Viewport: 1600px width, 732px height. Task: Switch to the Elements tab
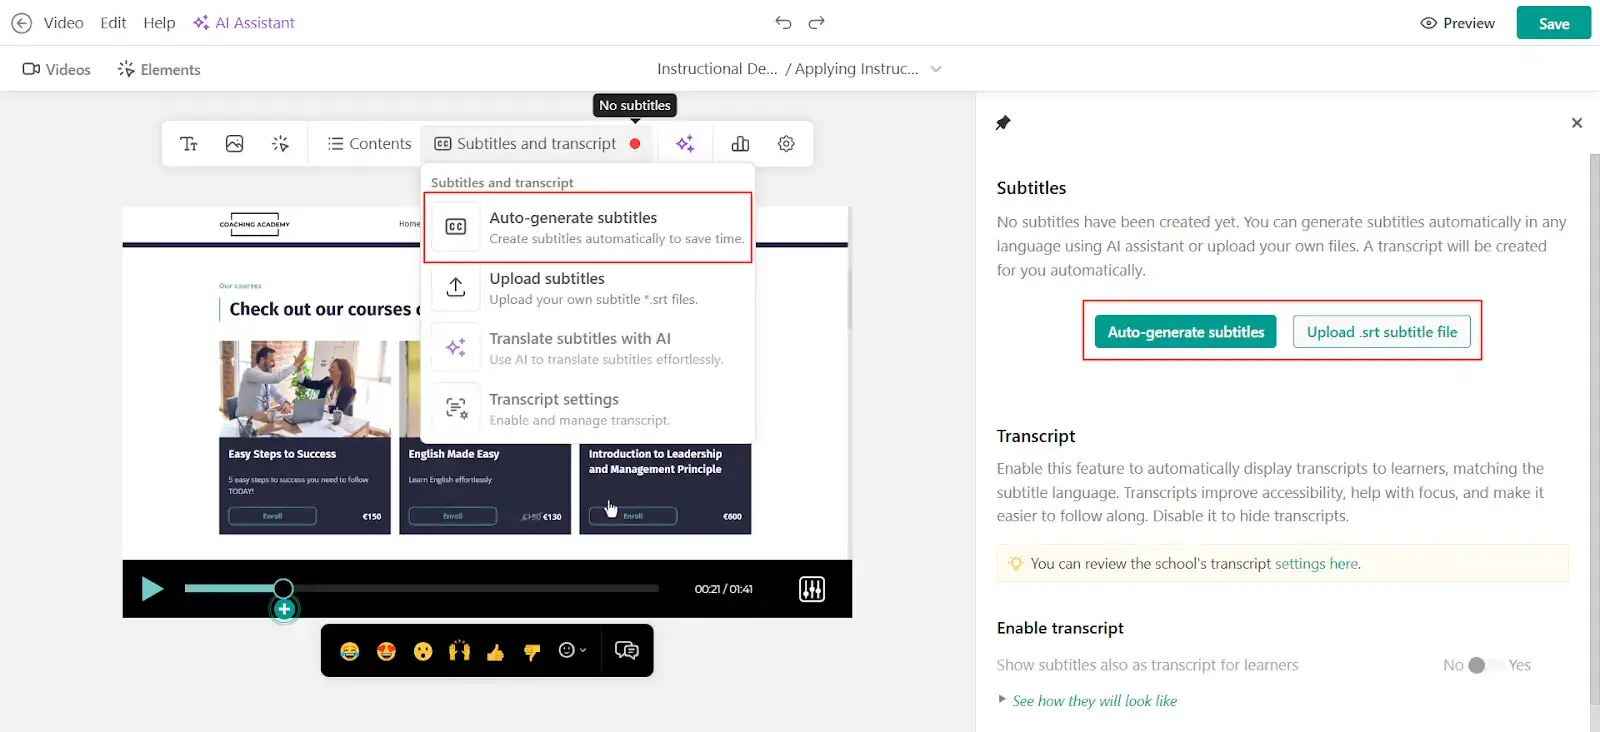coord(159,69)
